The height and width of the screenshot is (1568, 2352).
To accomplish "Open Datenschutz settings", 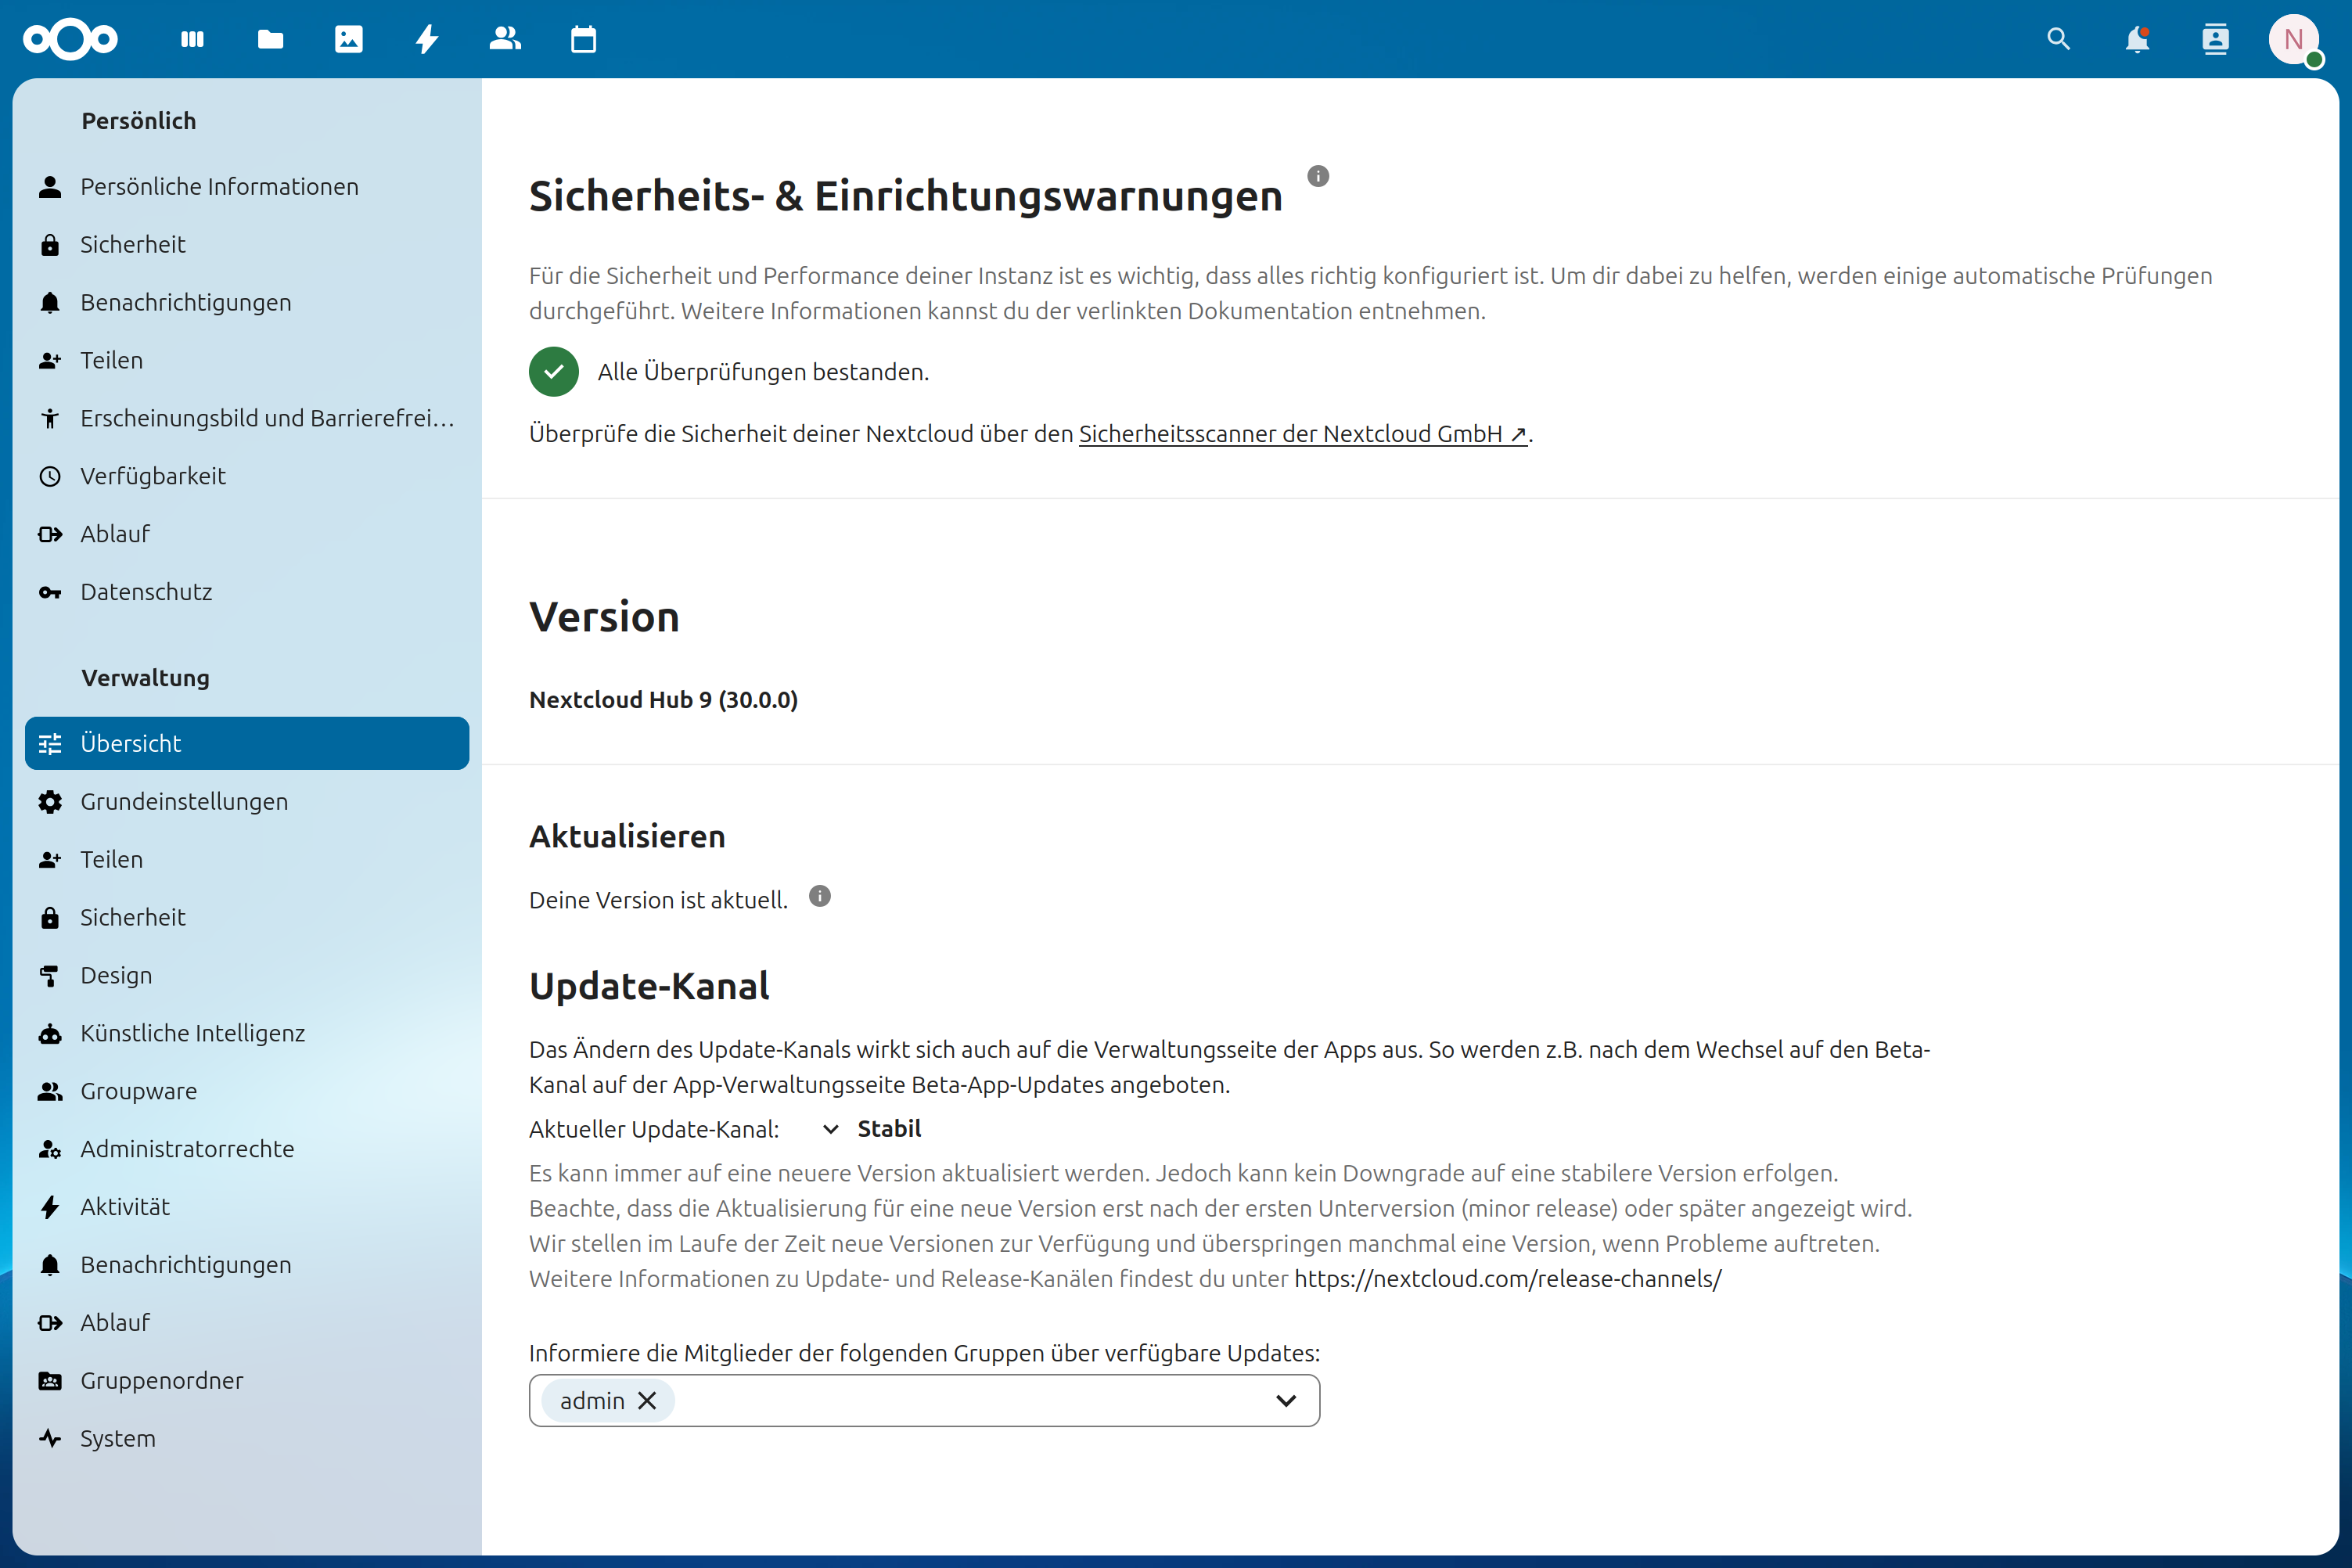I will coord(247,592).
